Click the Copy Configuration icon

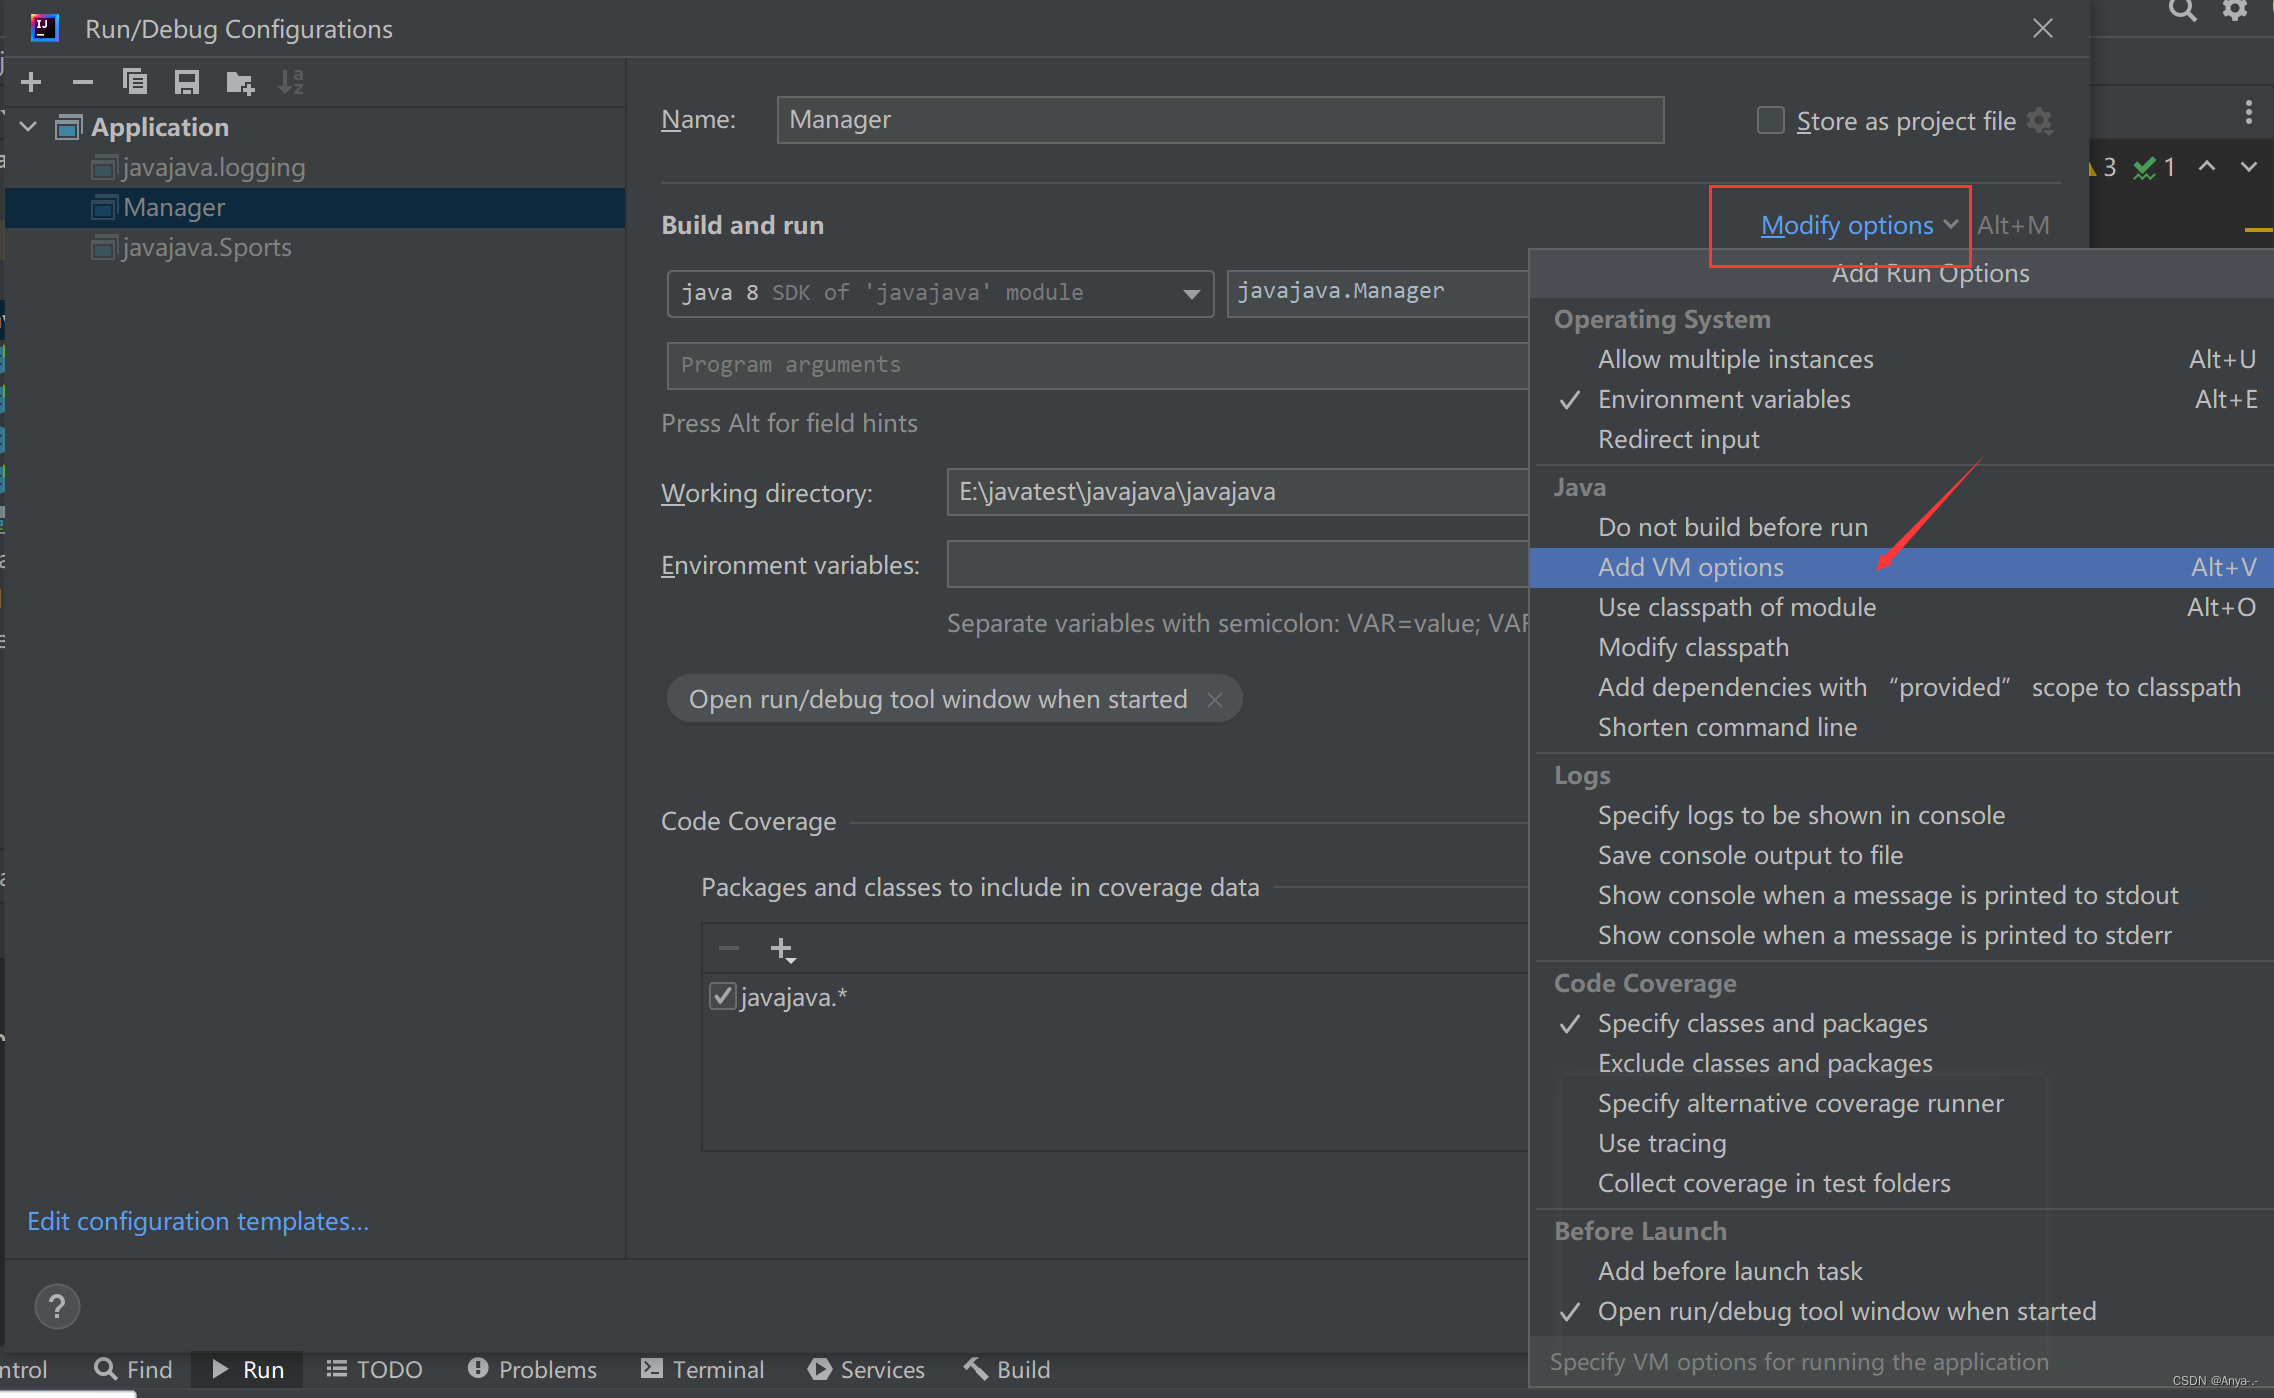click(x=134, y=82)
